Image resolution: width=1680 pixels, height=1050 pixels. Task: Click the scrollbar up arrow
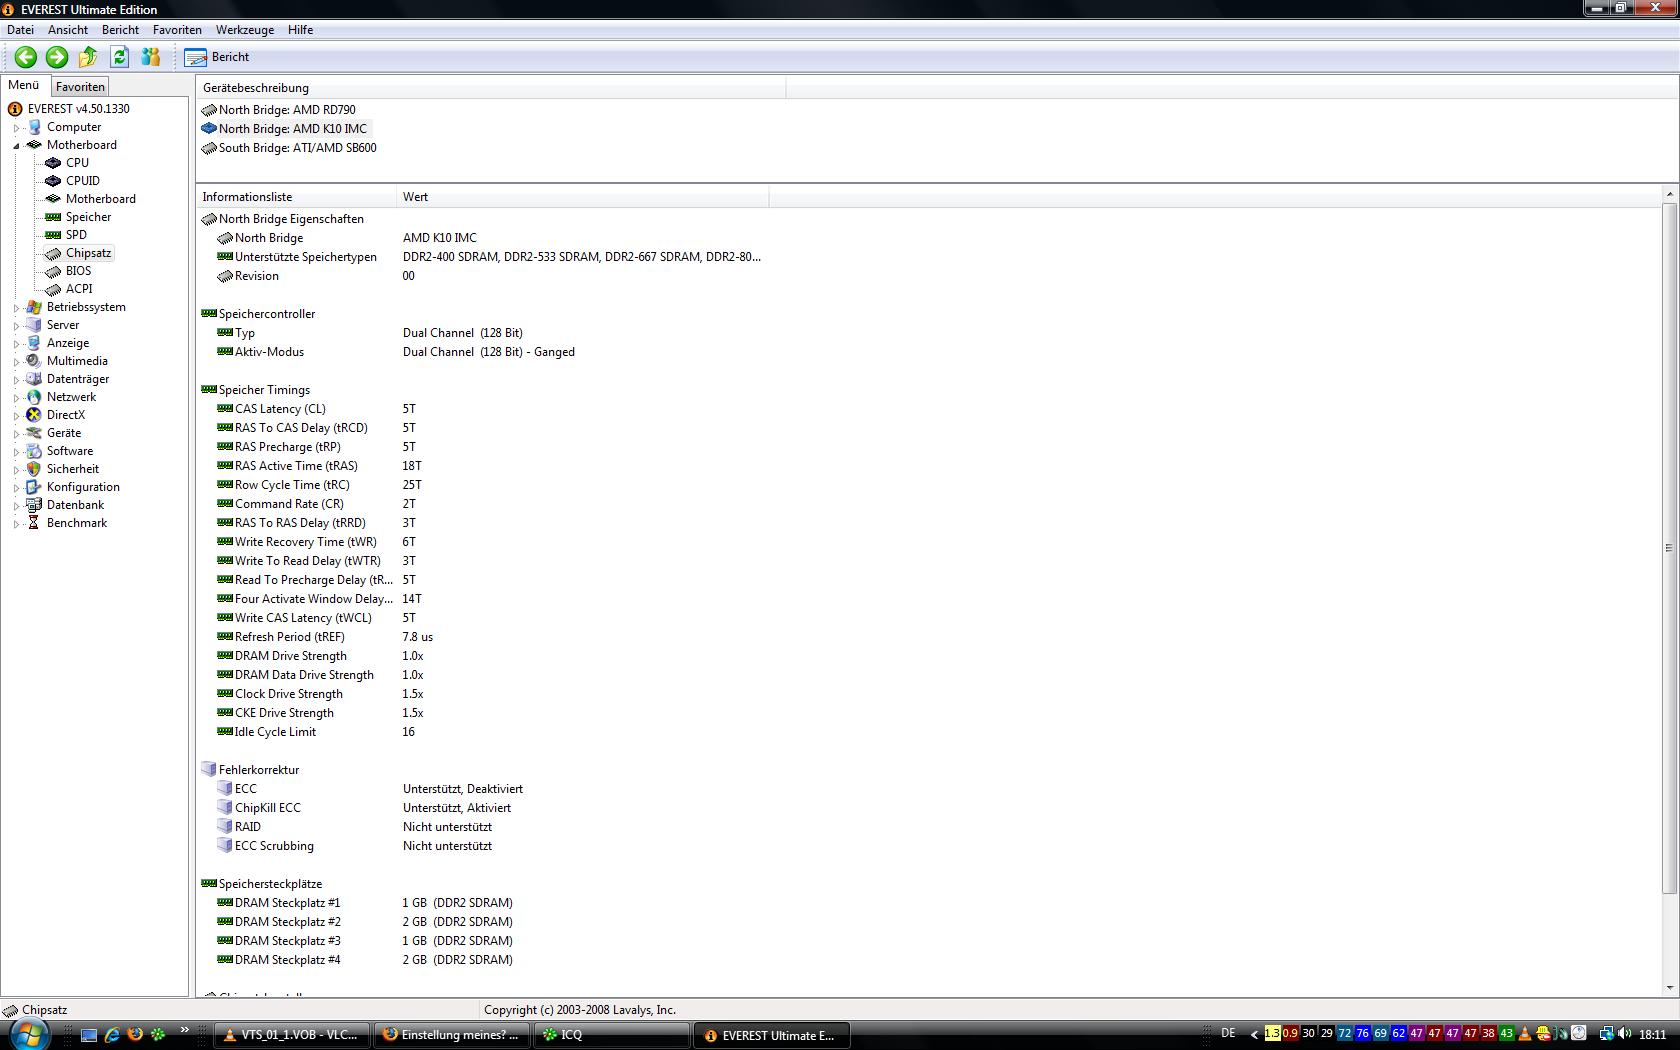point(1669,194)
